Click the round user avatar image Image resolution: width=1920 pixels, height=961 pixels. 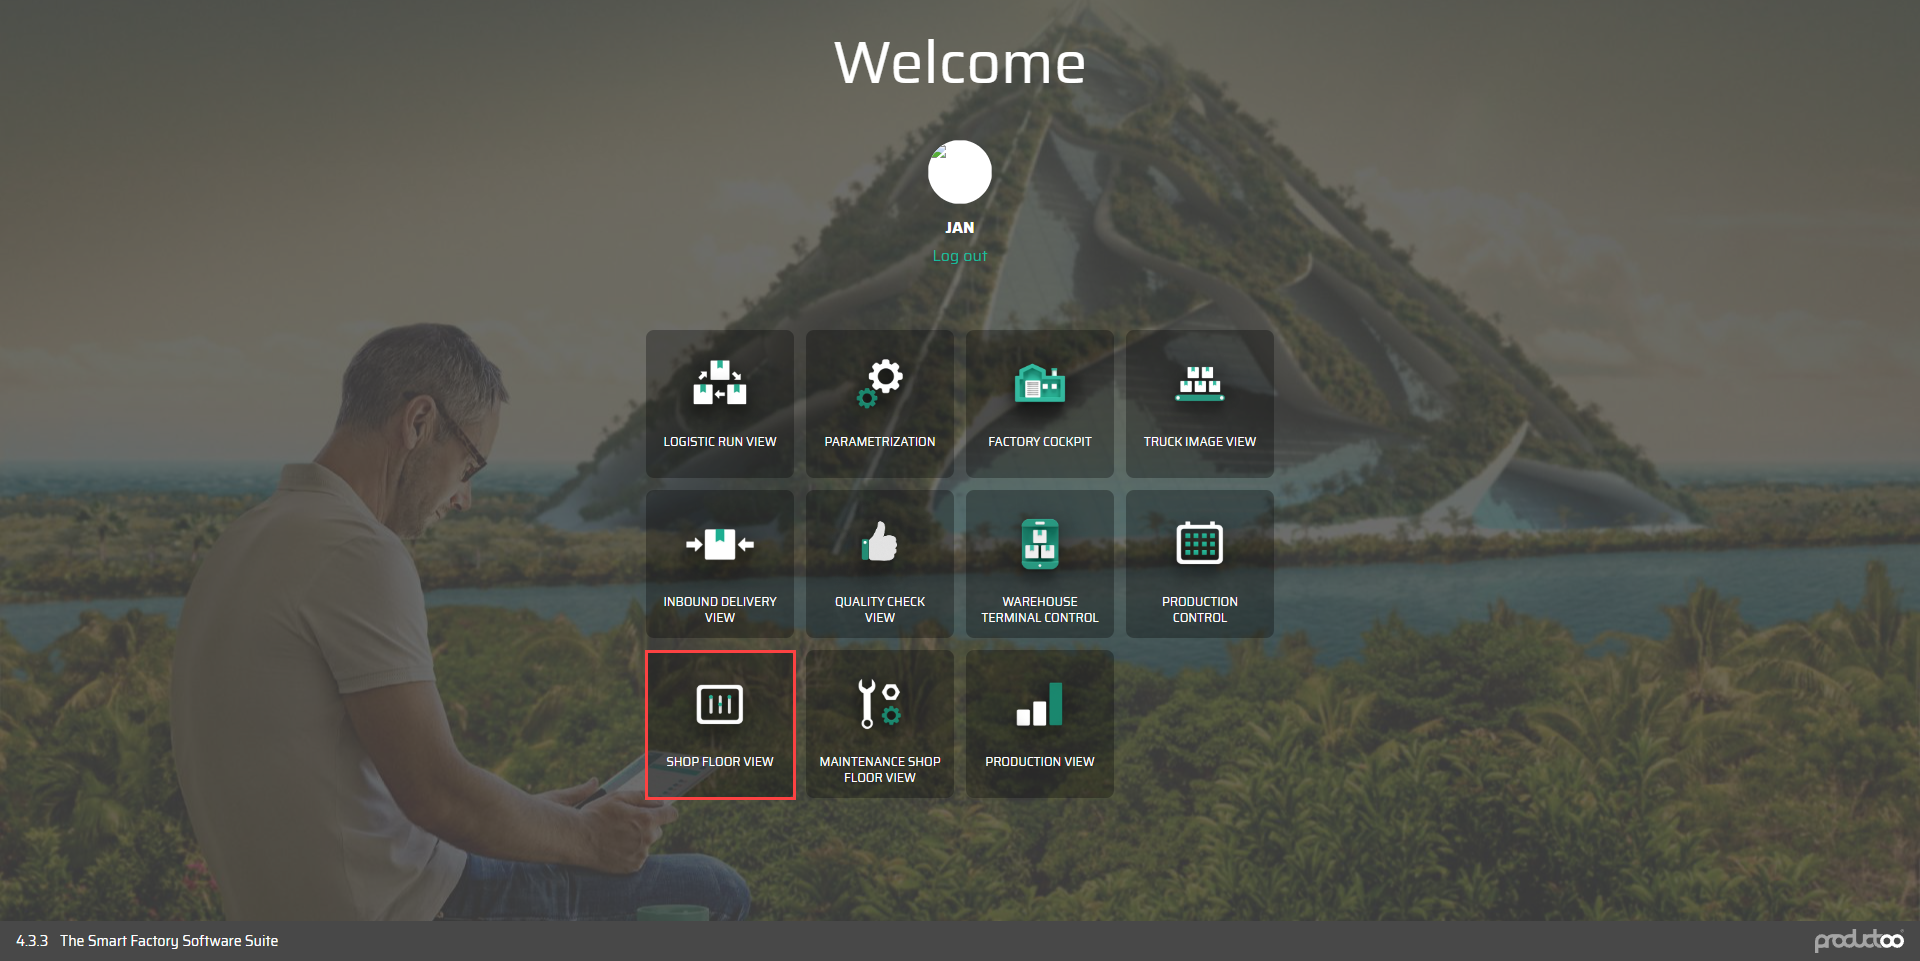(x=959, y=172)
